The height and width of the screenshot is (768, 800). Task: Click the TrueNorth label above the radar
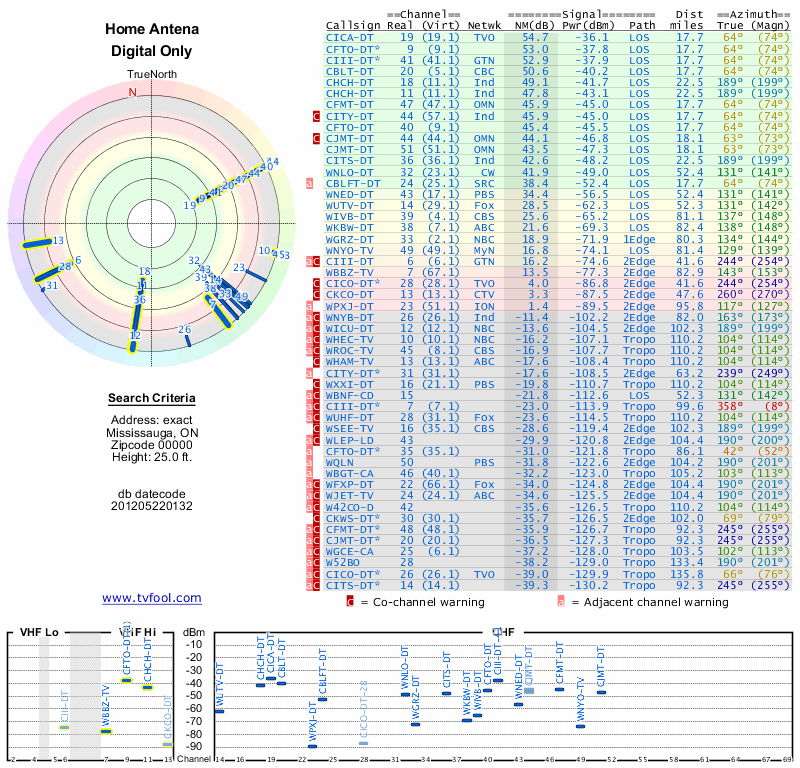pos(152,75)
